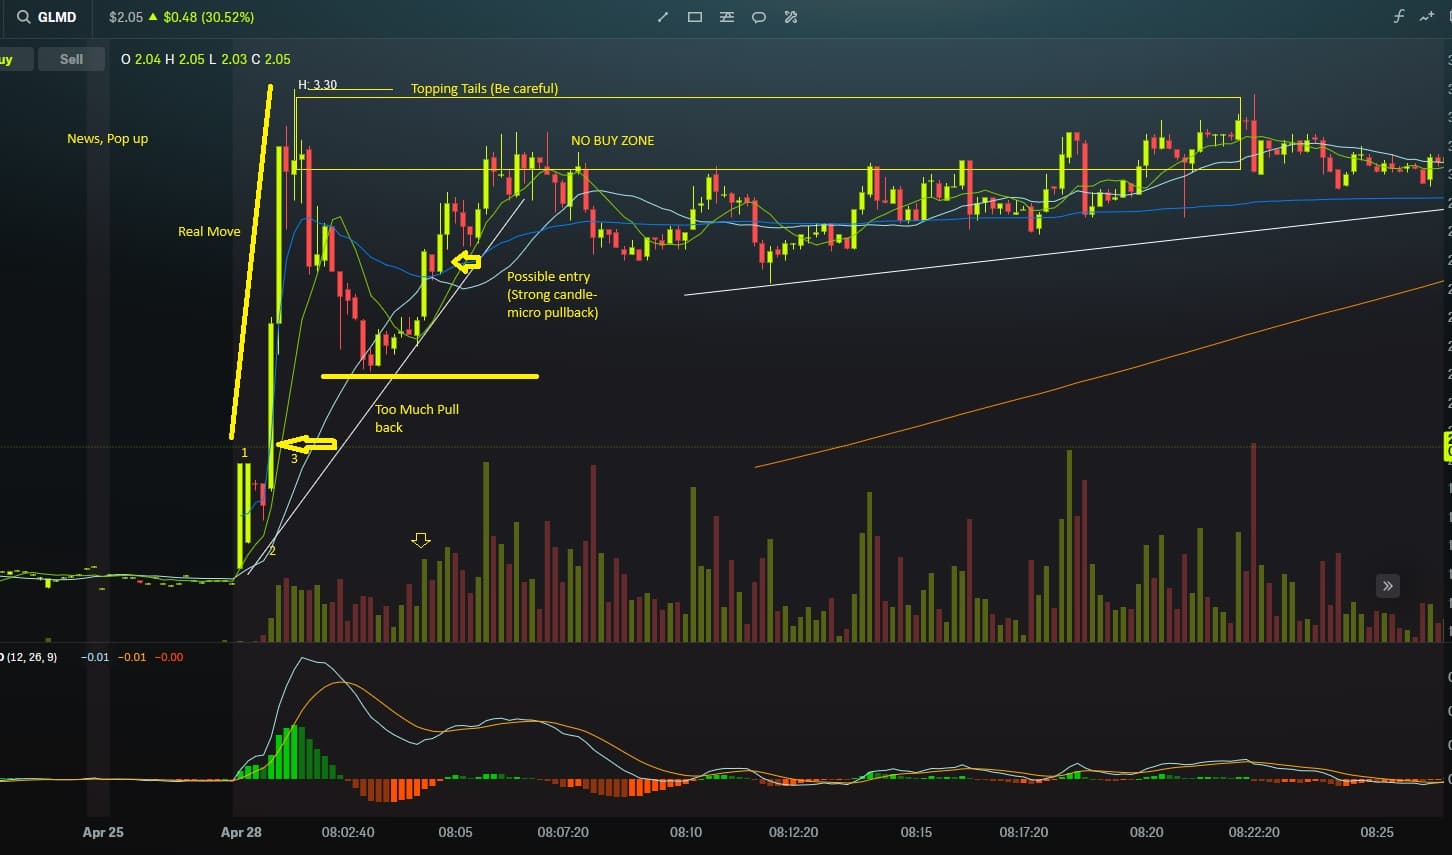Screen dimensions: 1452x855
Task: Click the GLMD ticker symbol field
Action: click(57, 17)
